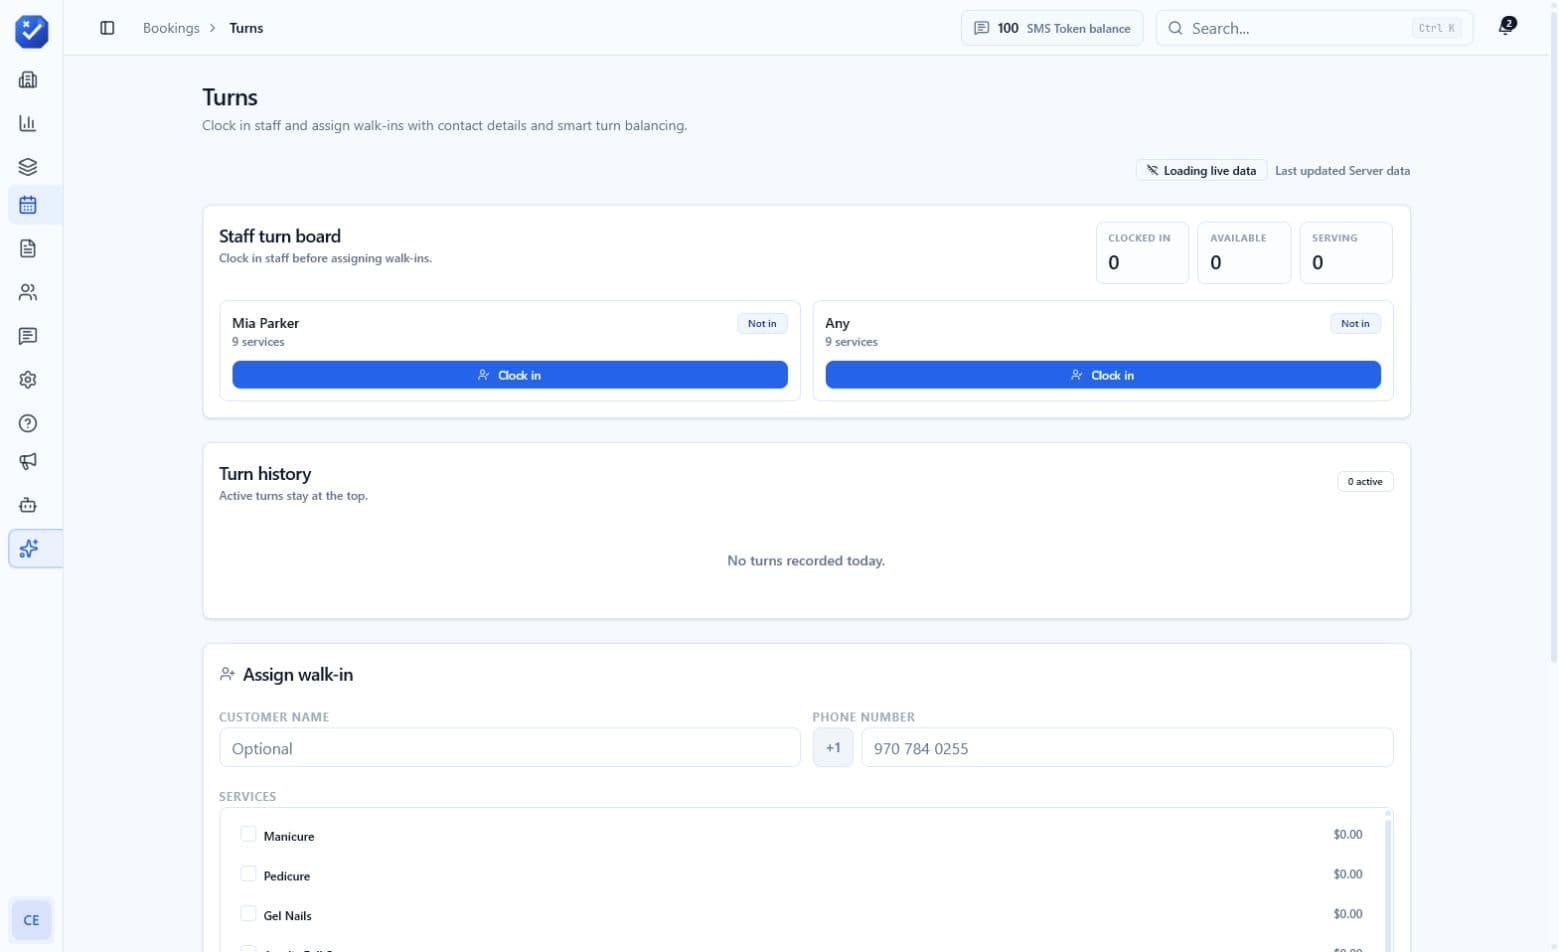Click the Customer Name input field
The height and width of the screenshot is (952, 1559).
[x=510, y=748]
